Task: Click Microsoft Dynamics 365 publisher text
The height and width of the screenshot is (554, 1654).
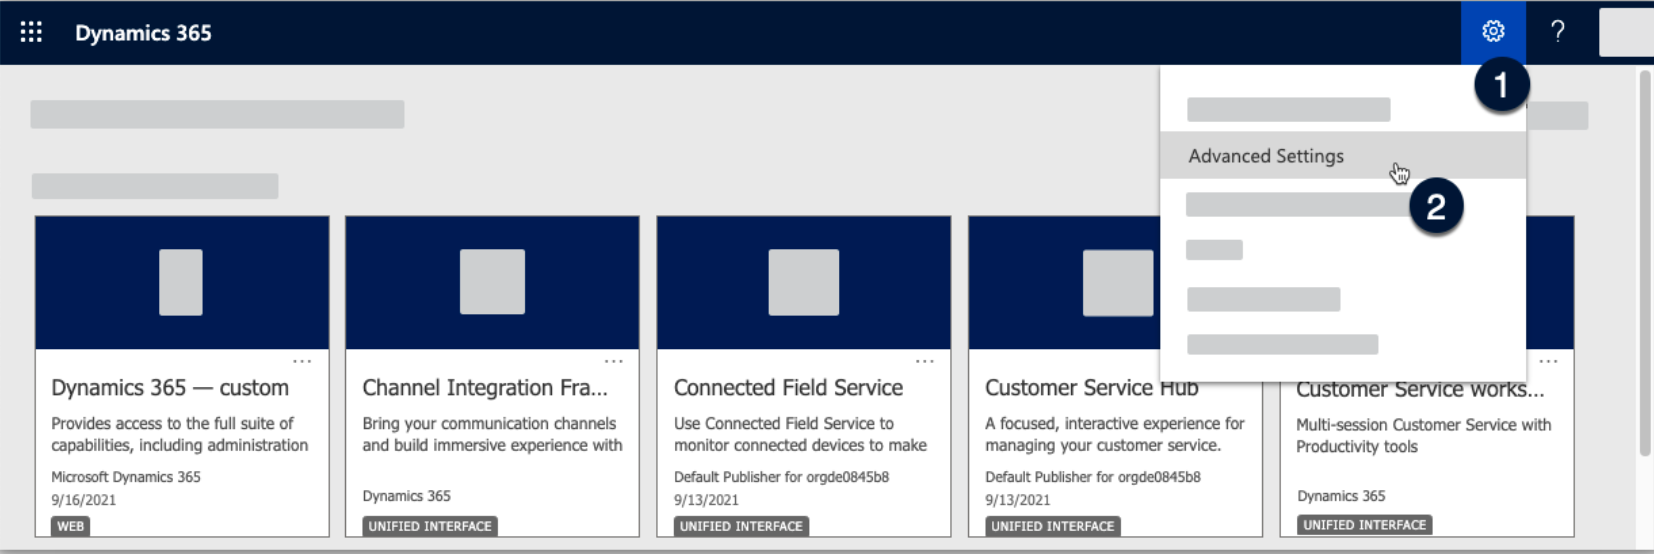Action: click(x=126, y=477)
